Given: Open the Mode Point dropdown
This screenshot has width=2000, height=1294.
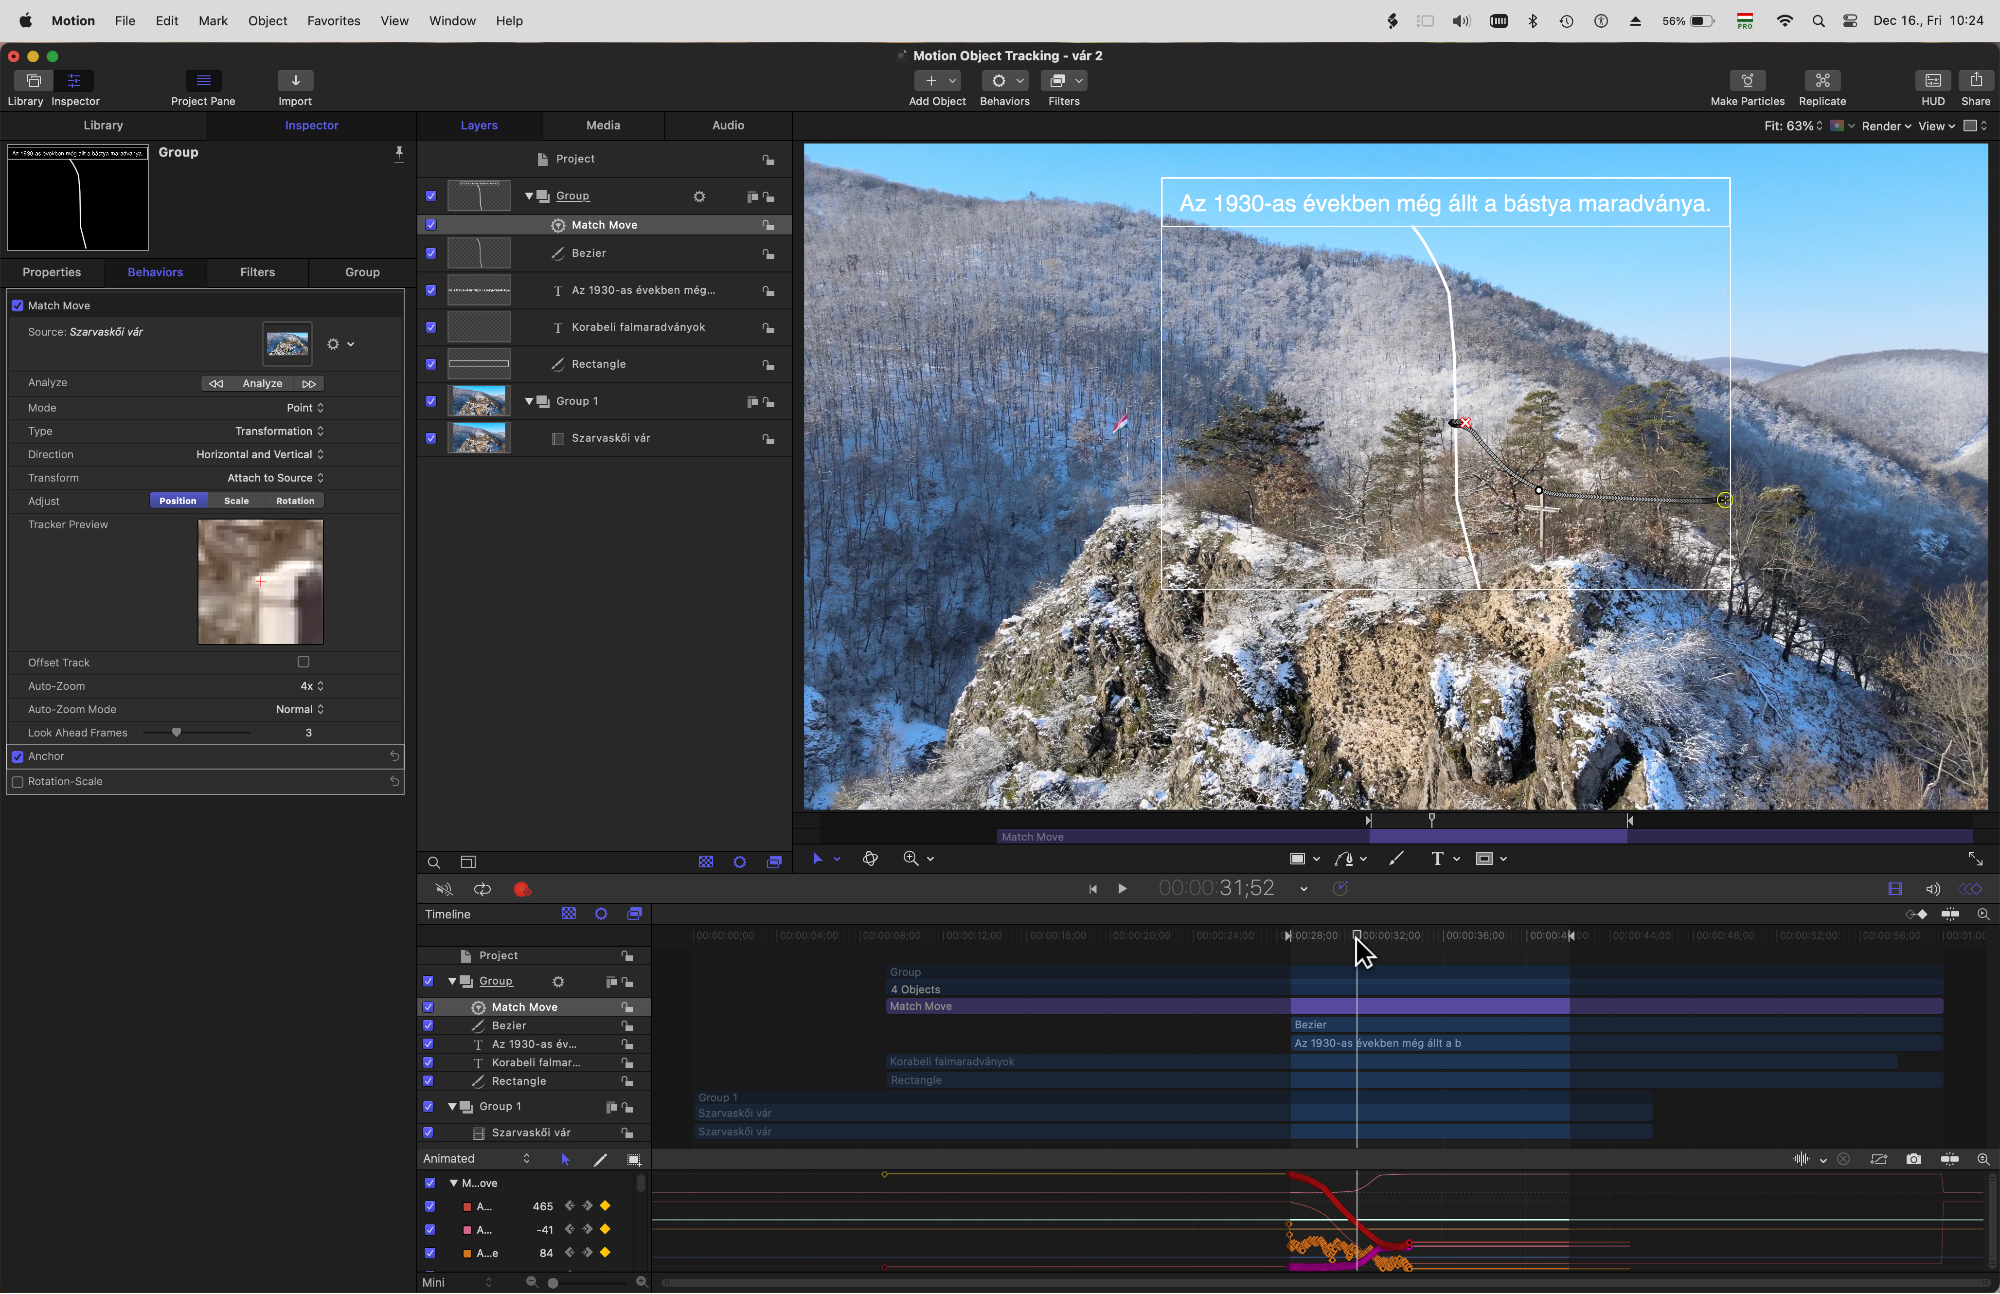Looking at the screenshot, I should [x=305, y=408].
